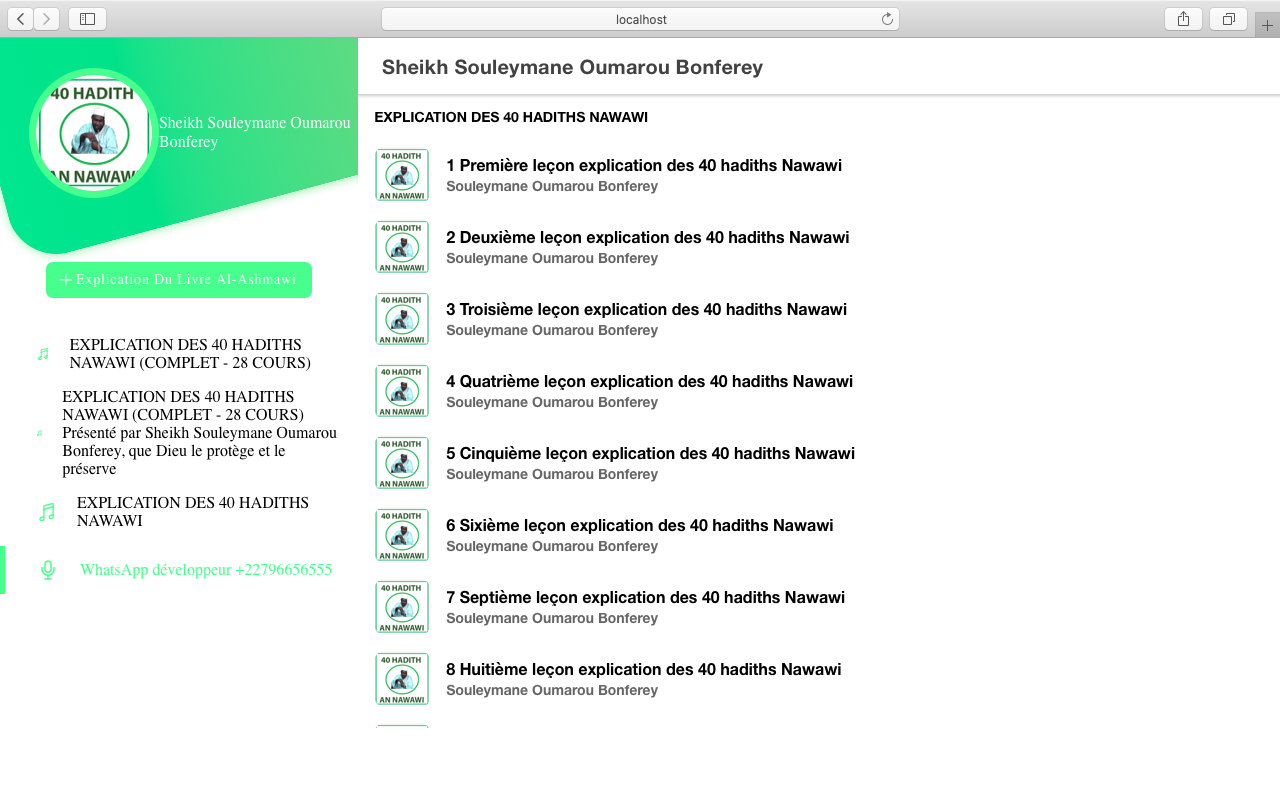This screenshot has height=800, width=1280.
Task: Open 5 Cinquième leçon explication des 40 hadiths
Action: click(x=650, y=454)
